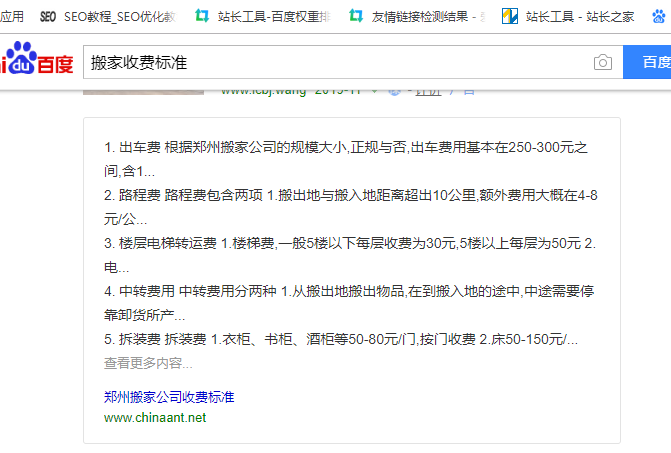This screenshot has height=453, width=671.
Task: Click item 5 拆装费 text
Action: (341, 339)
